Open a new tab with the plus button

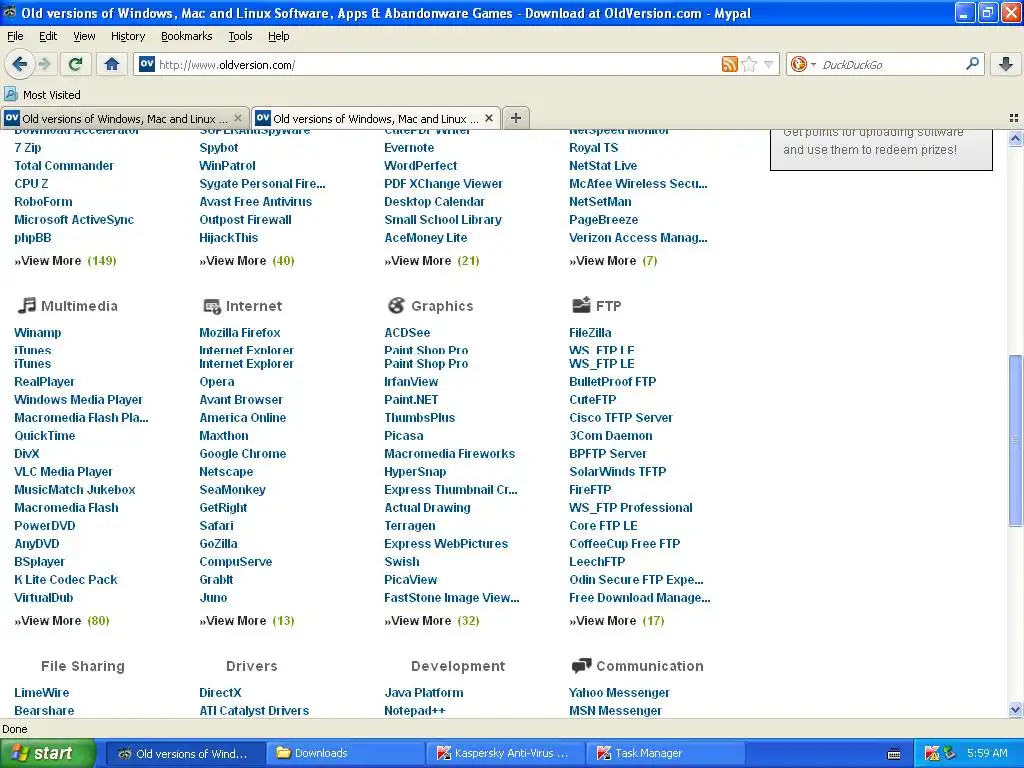point(515,118)
